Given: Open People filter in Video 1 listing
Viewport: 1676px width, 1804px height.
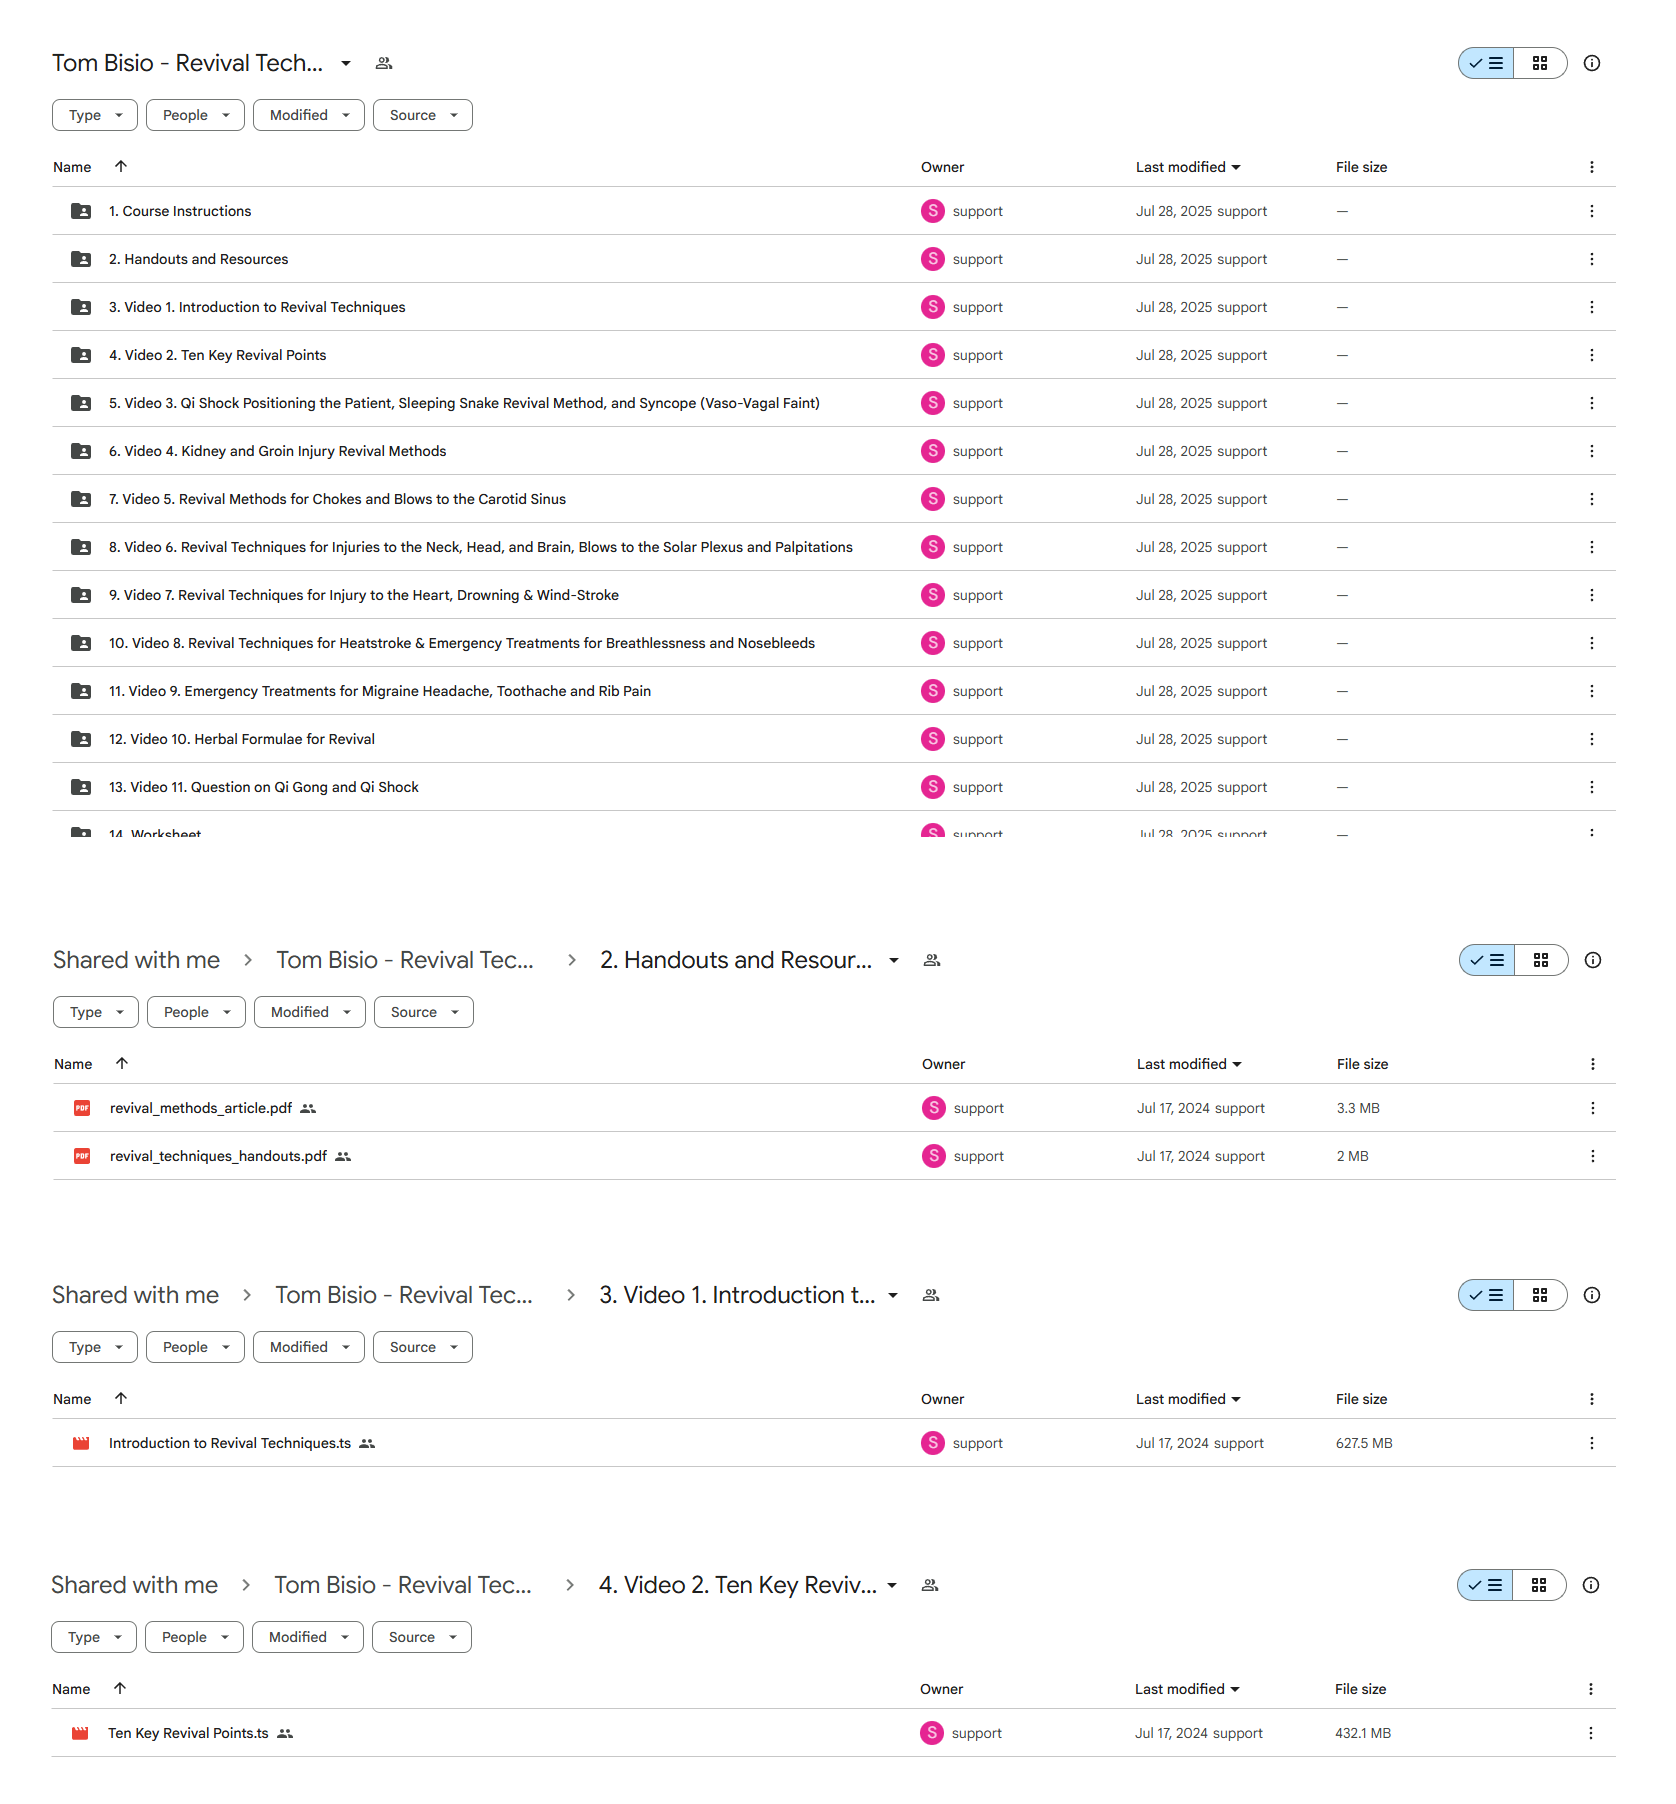Looking at the screenshot, I should click(195, 1347).
